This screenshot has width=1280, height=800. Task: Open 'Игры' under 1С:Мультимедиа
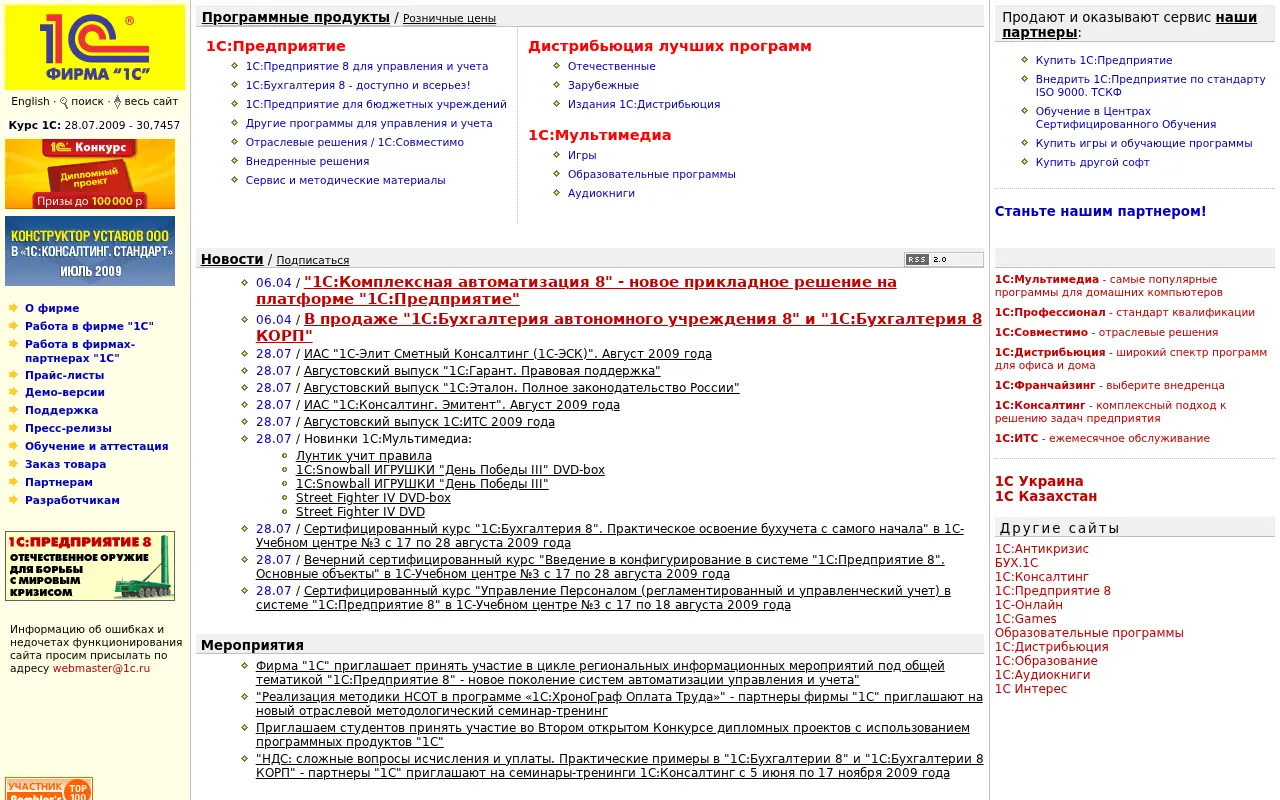tap(582, 156)
